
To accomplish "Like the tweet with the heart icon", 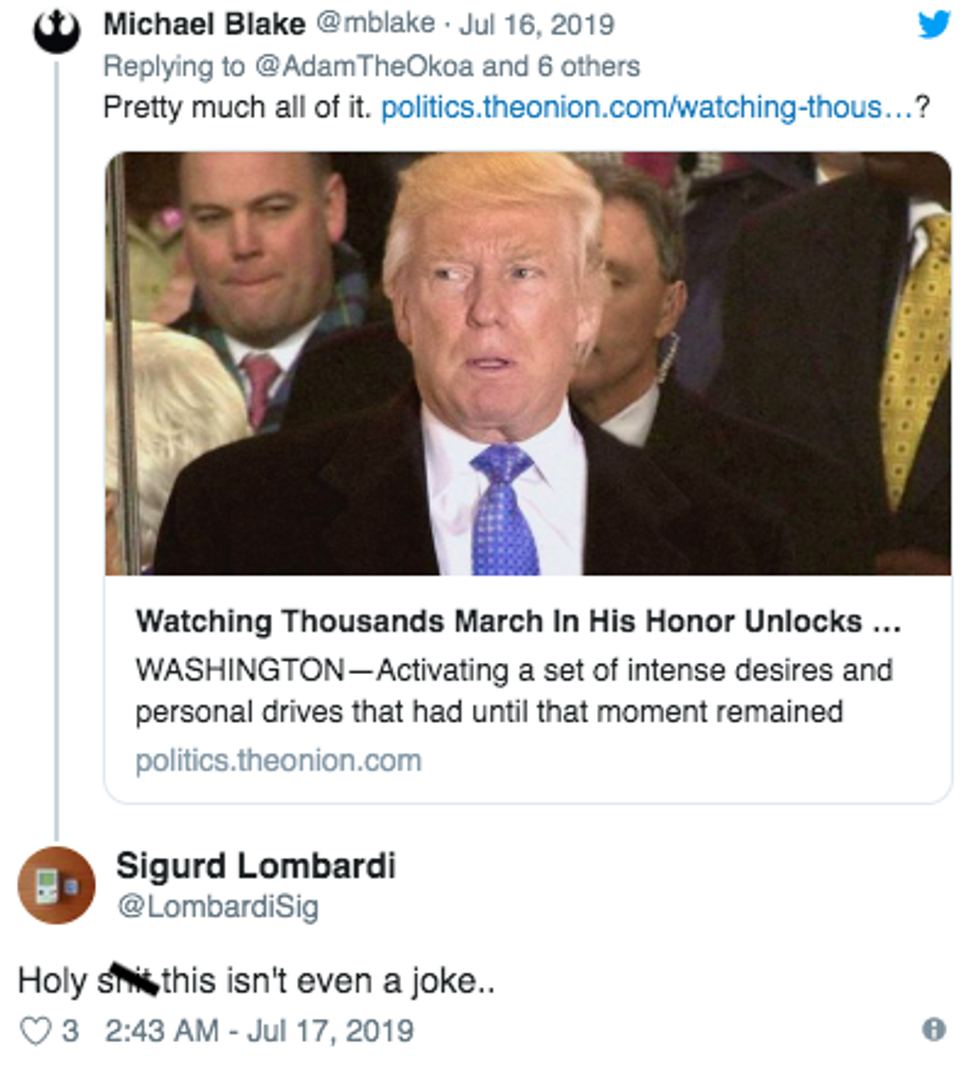I will pos(36,1031).
